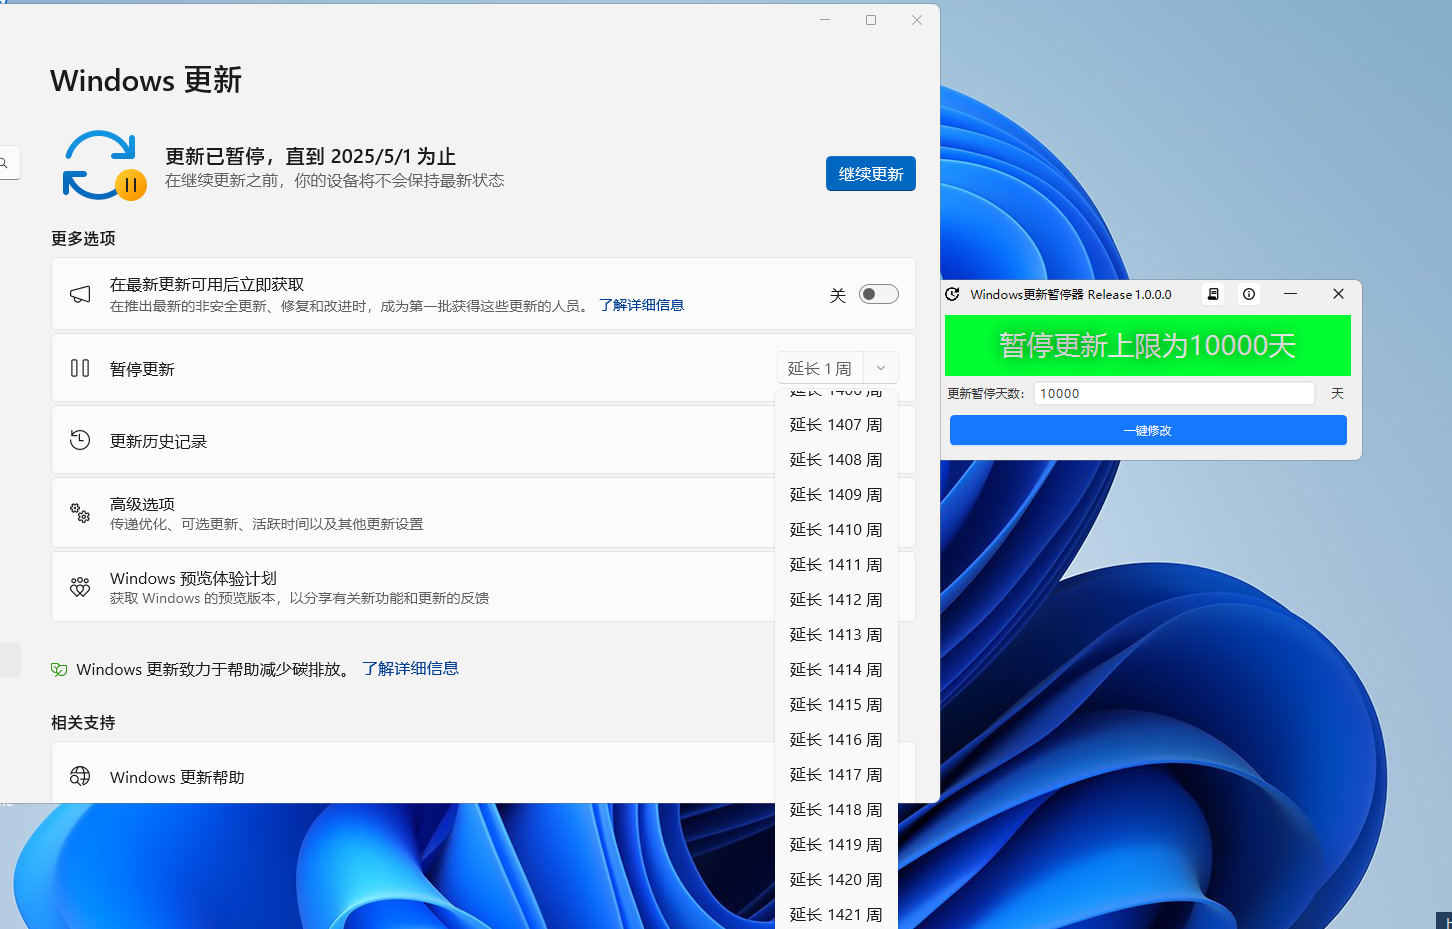Click the pause icon next to 暂停更新
Screen dimensions: 1452x929
pos(80,368)
